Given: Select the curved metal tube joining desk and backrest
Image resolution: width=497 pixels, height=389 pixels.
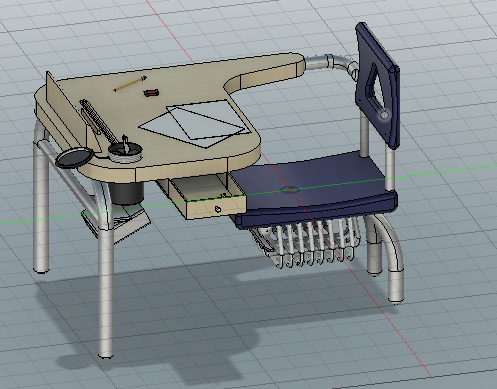Looking at the screenshot, I should point(332,63).
